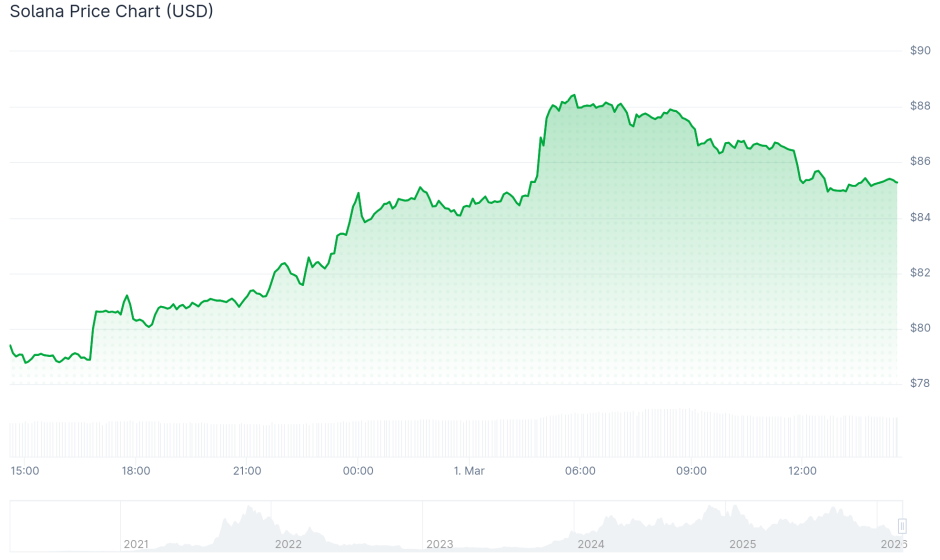
Task: Click the range navigator drag handle
Action: coord(902,525)
